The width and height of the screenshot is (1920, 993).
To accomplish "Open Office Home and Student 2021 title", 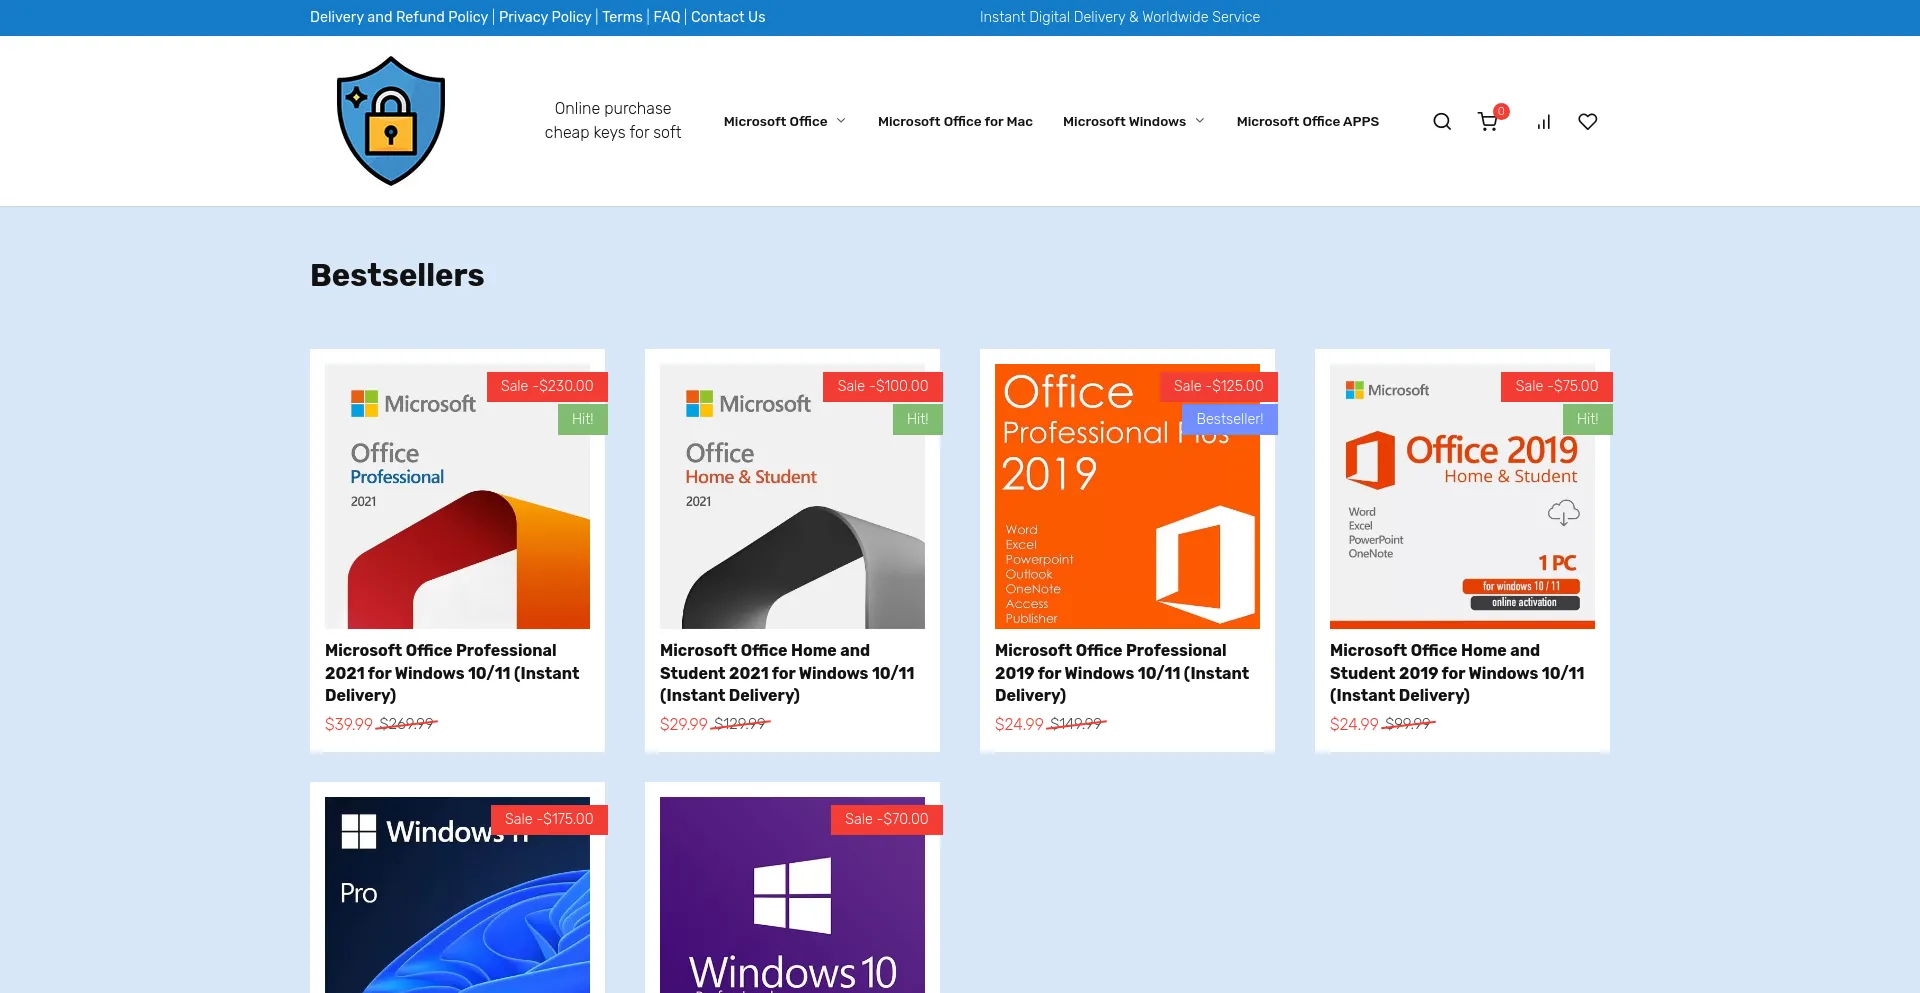I will click(787, 673).
